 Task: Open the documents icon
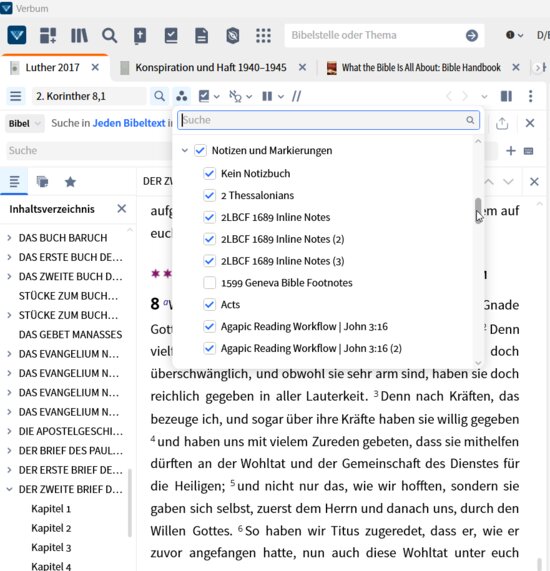tap(201, 35)
